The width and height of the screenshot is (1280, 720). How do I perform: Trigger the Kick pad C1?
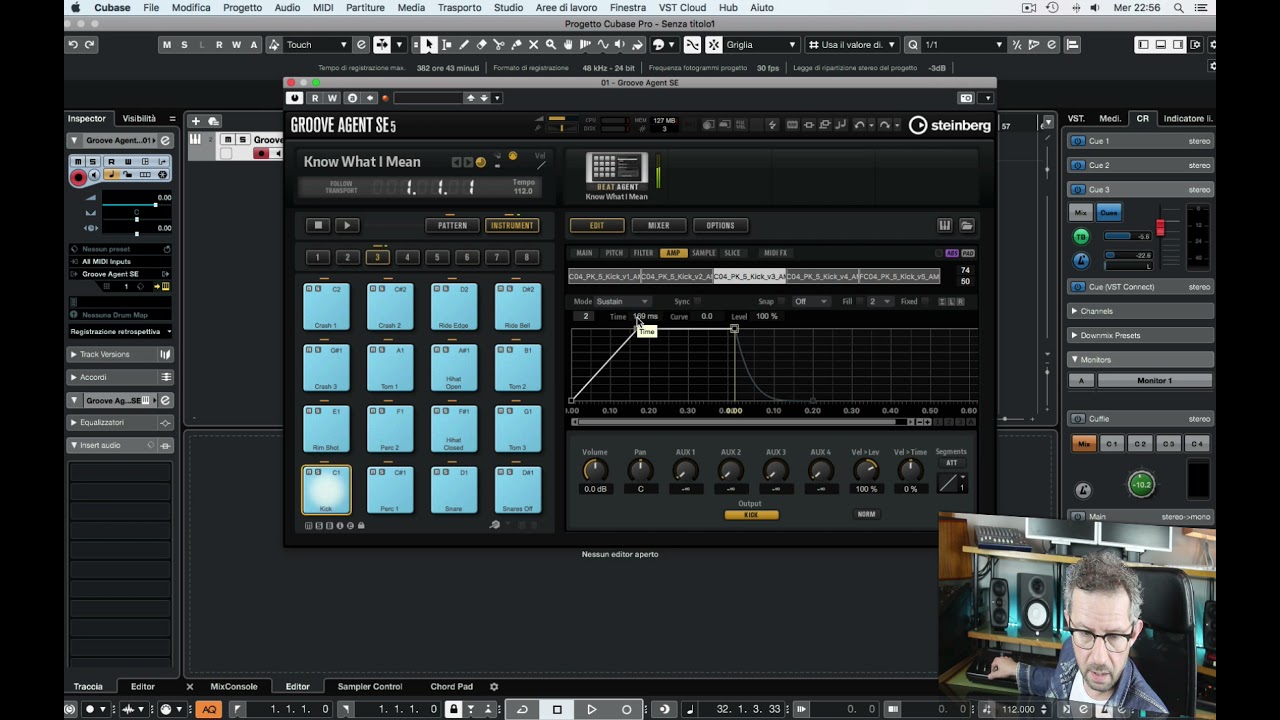pyautogui.click(x=326, y=490)
